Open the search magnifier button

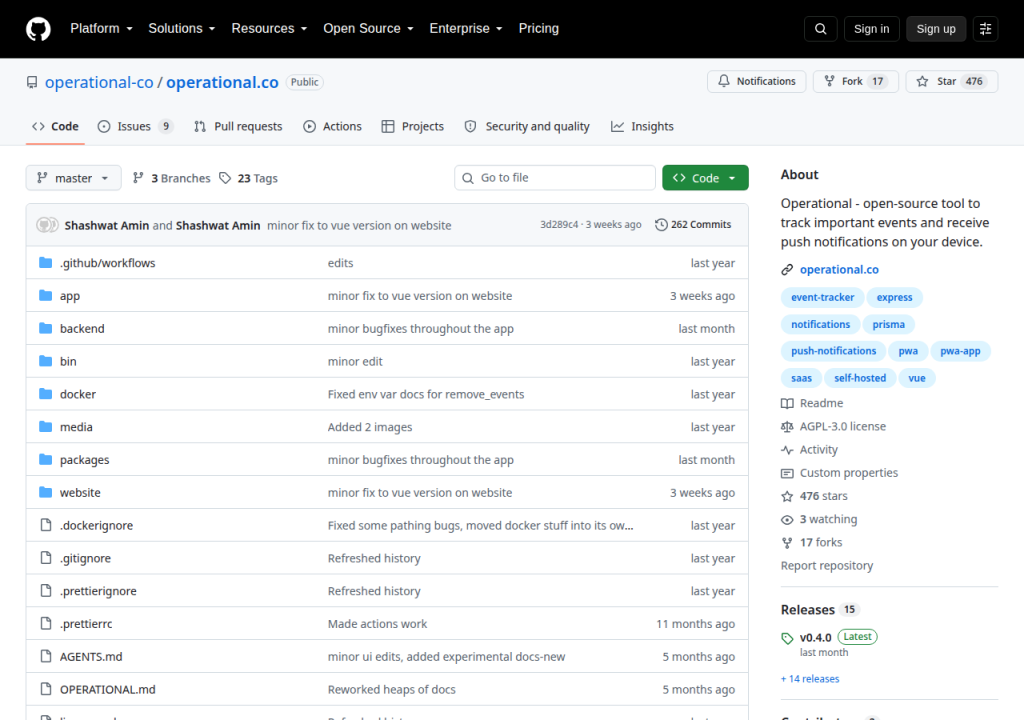point(820,29)
